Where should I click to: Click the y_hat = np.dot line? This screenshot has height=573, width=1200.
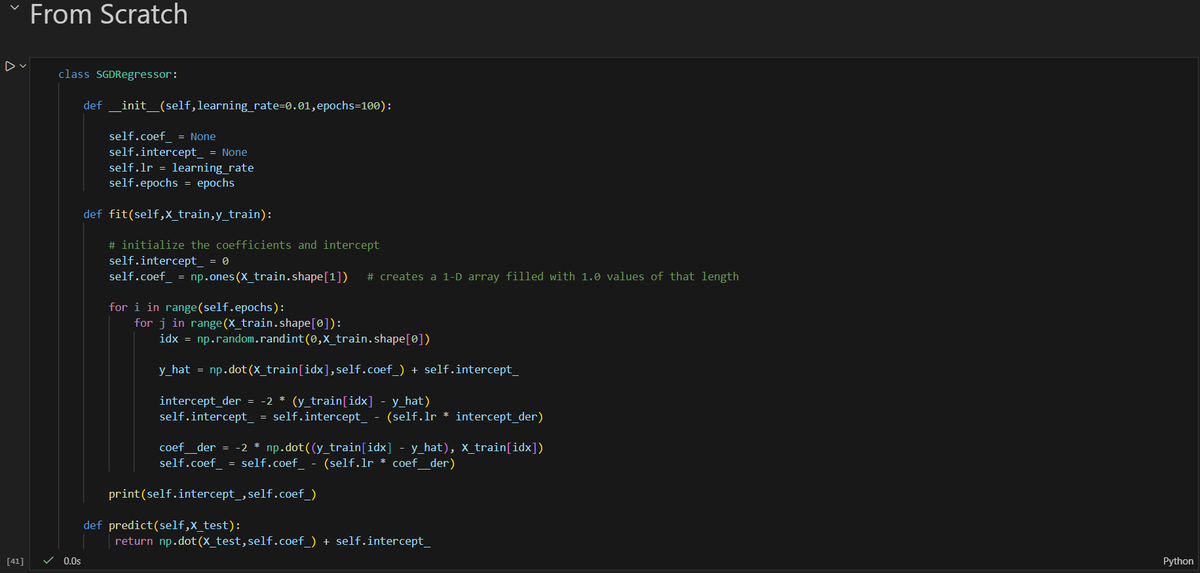click(339, 370)
